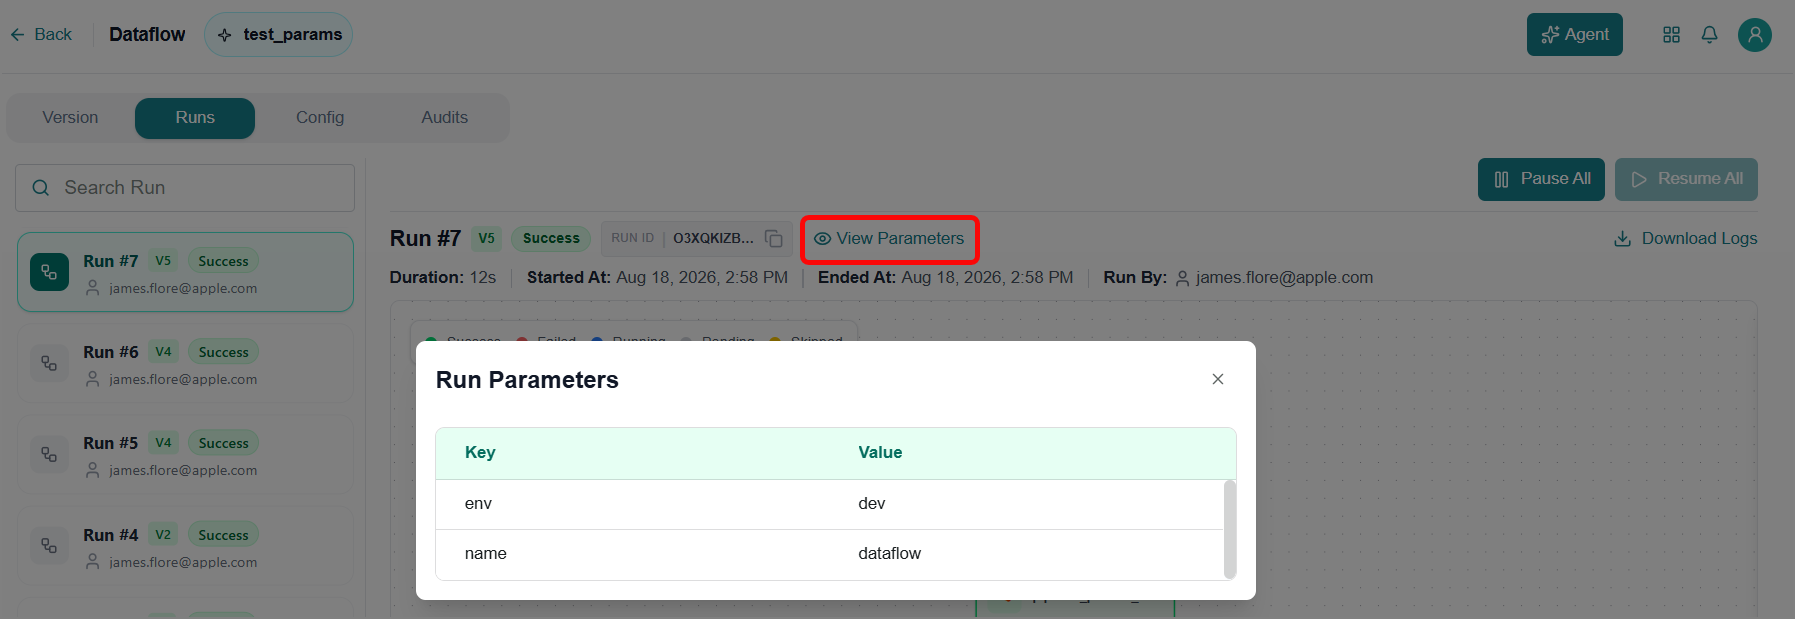The width and height of the screenshot is (1795, 619).
Task: Focus the Search Run field
Action: pos(185,188)
